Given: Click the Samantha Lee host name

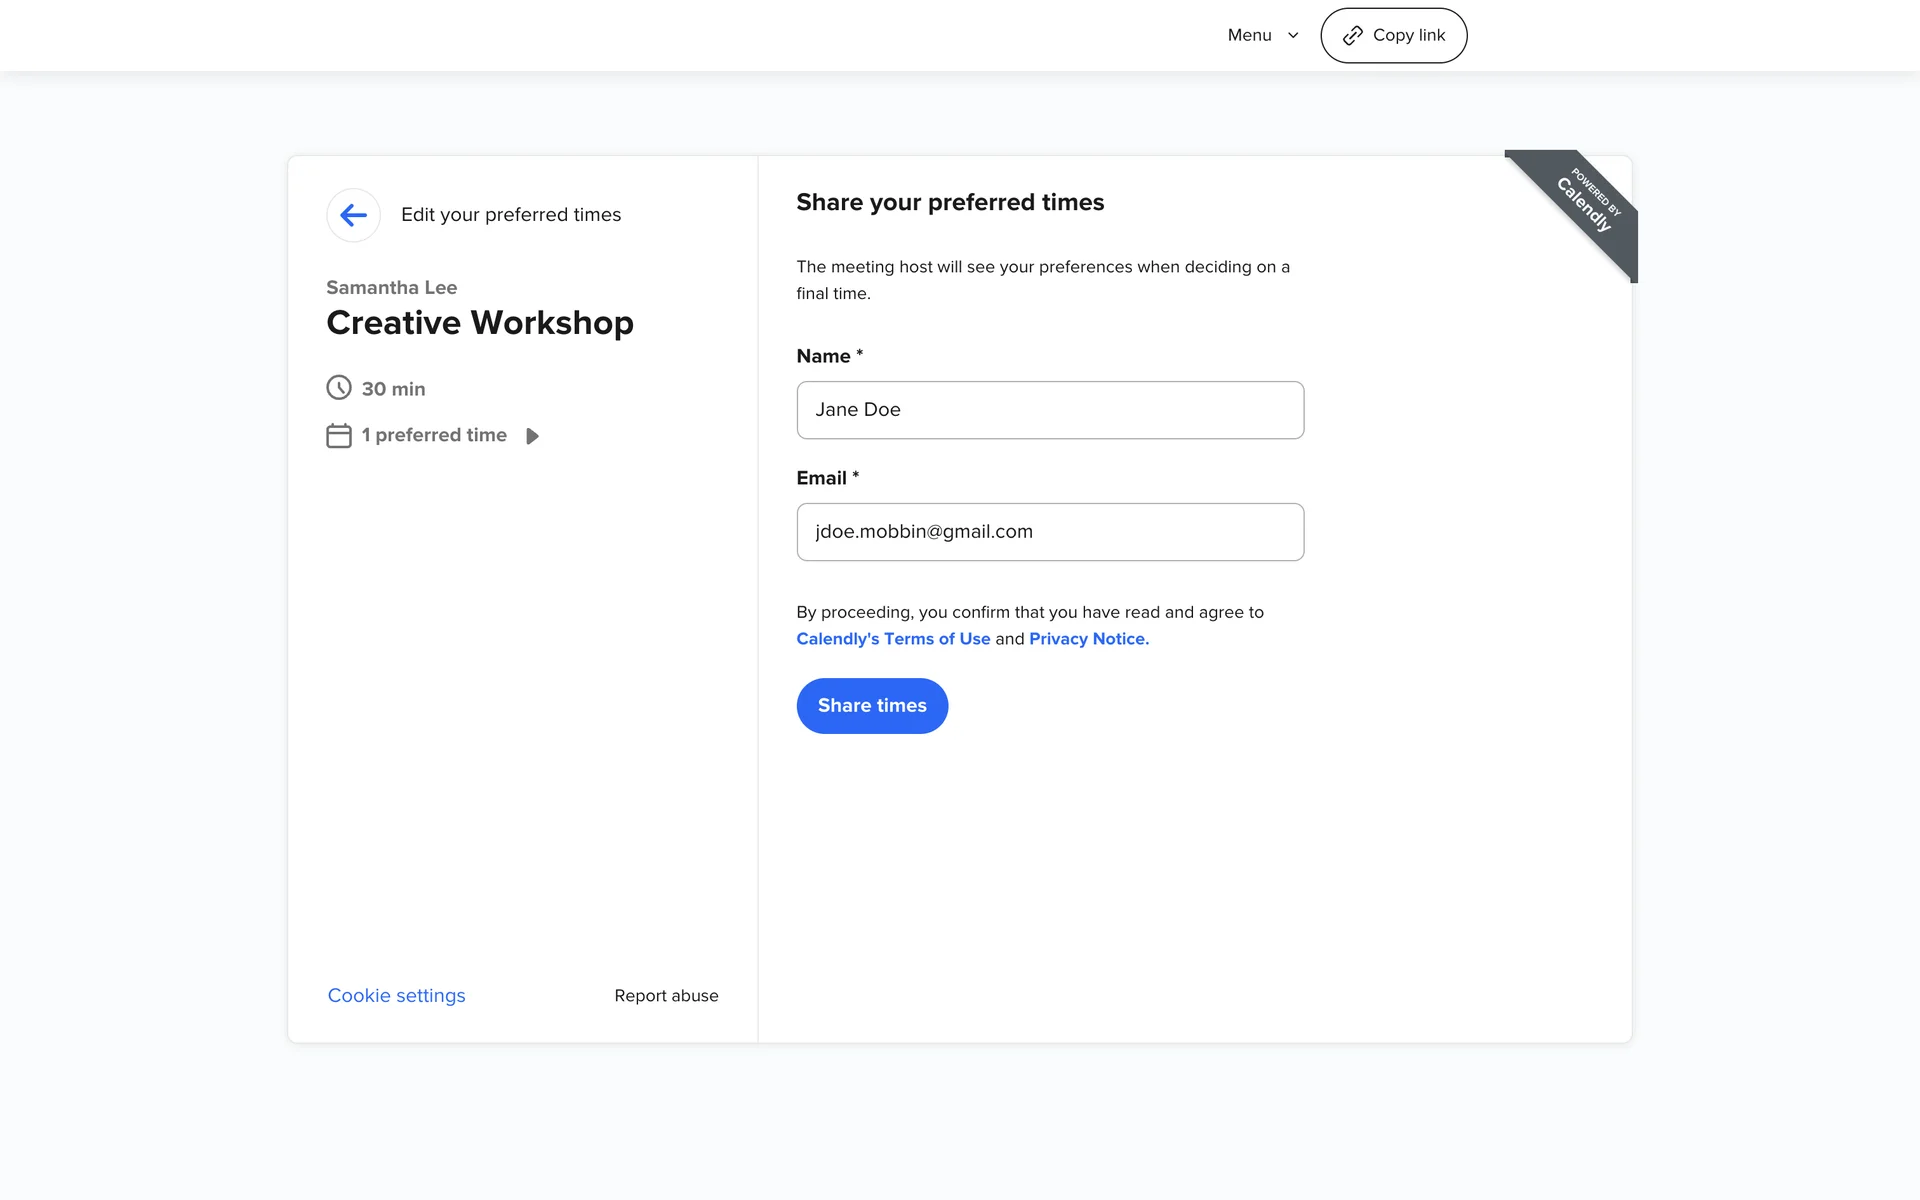Looking at the screenshot, I should [392, 288].
